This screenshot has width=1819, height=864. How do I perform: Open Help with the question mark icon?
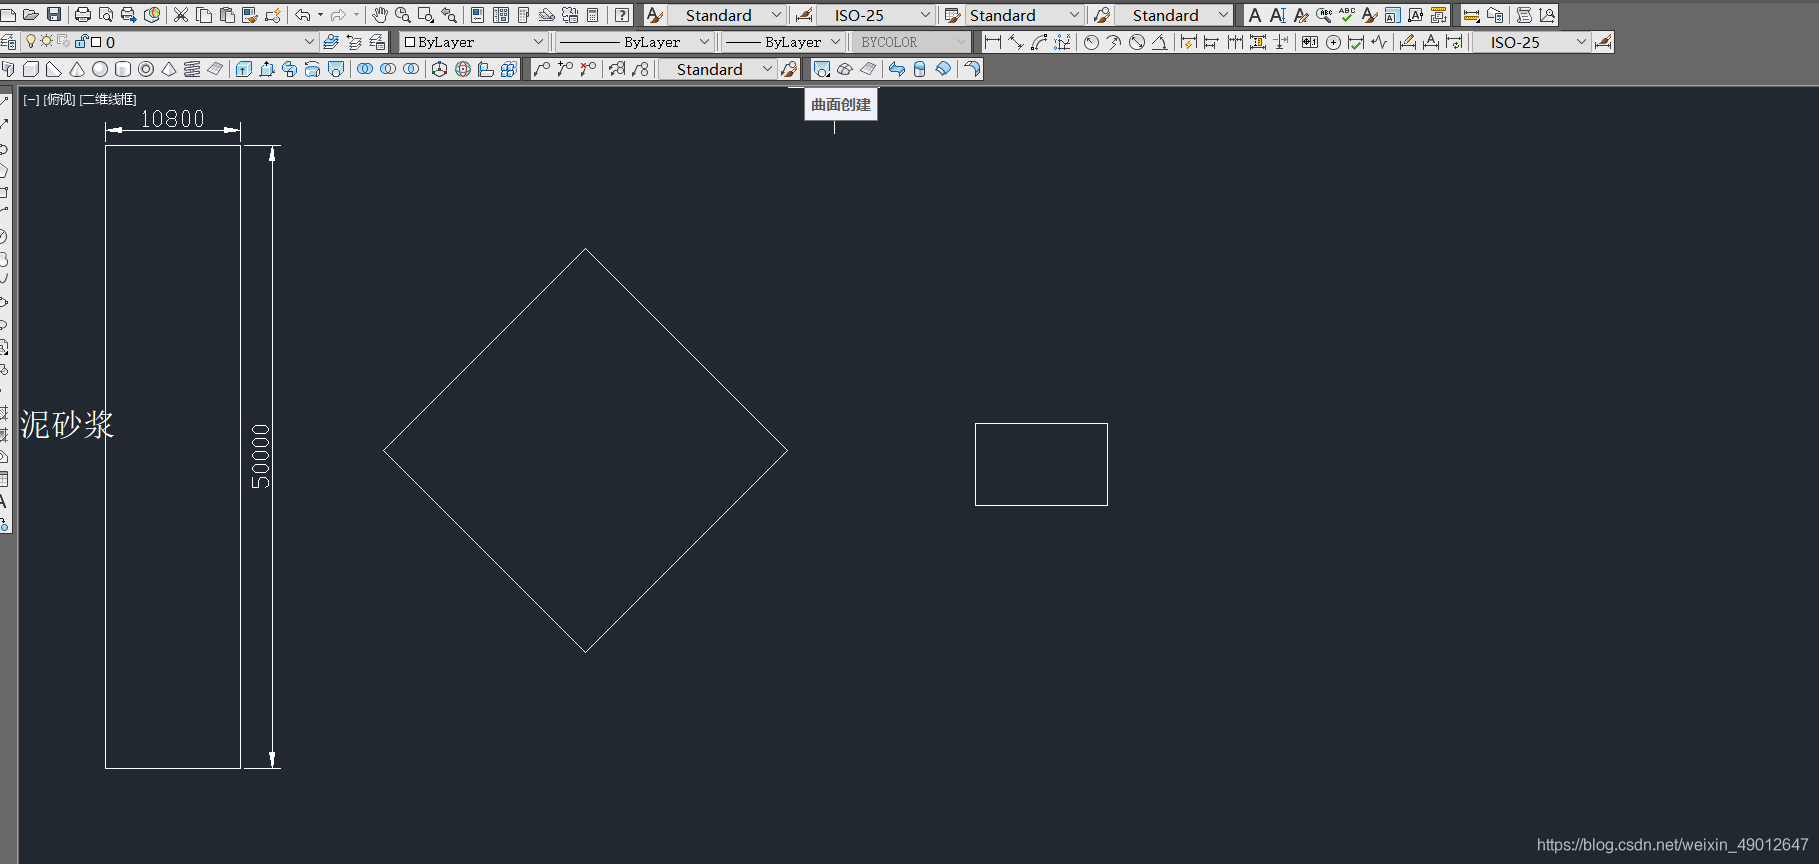[622, 15]
